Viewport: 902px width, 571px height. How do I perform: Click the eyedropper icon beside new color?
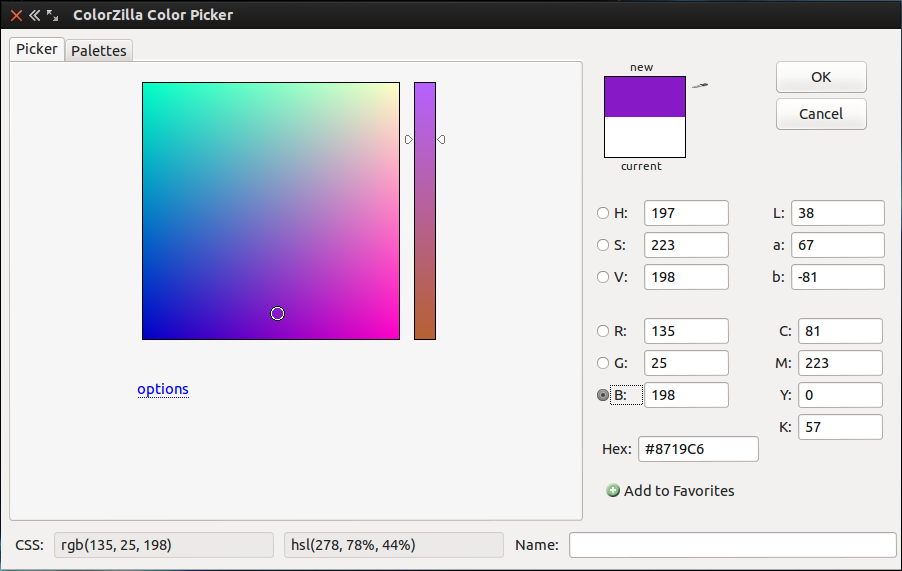point(700,86)
